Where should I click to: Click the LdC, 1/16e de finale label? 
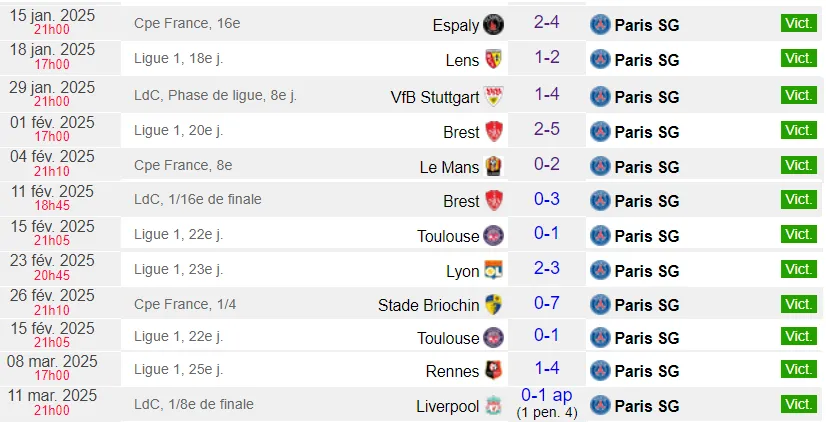click(198, 199)
